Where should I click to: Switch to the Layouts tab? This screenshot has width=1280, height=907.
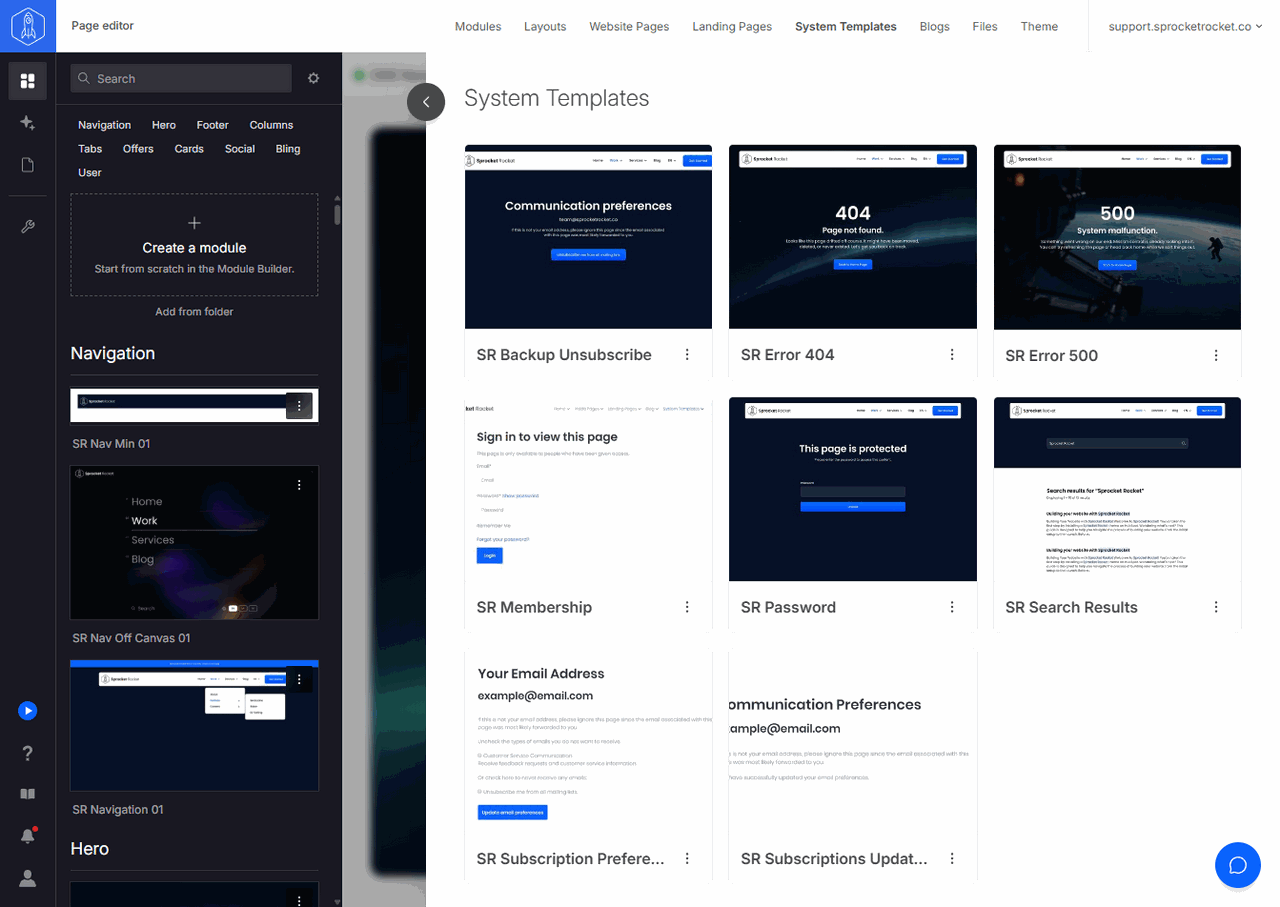545,27
